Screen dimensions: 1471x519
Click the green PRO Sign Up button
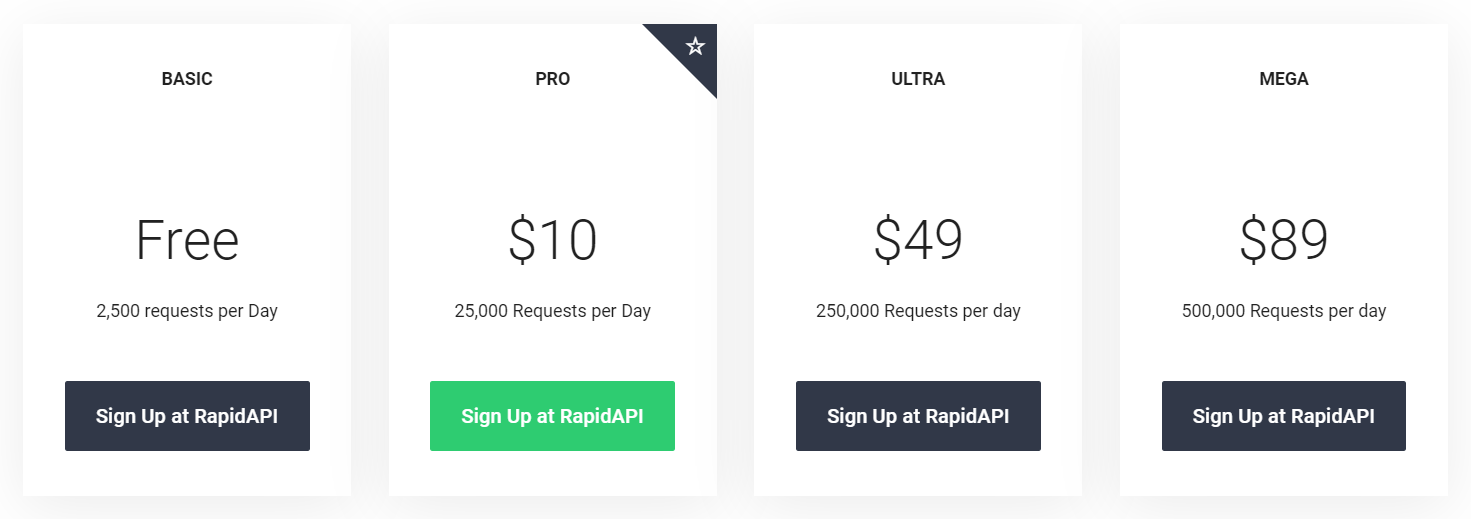(x=552, y=416)
